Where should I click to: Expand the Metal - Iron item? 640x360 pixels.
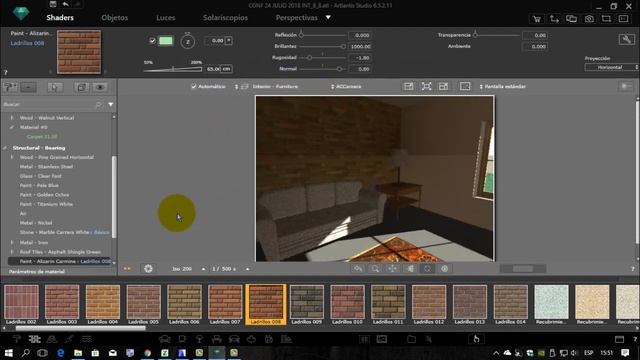coord(12,242)
